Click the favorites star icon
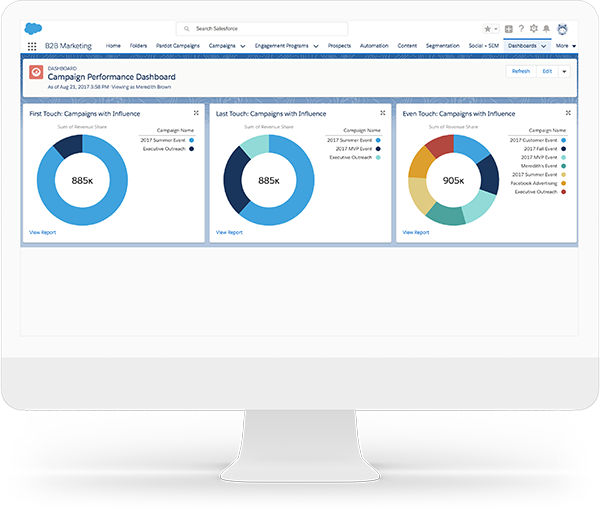The image size is (600, 510). [x=488, y=29]
